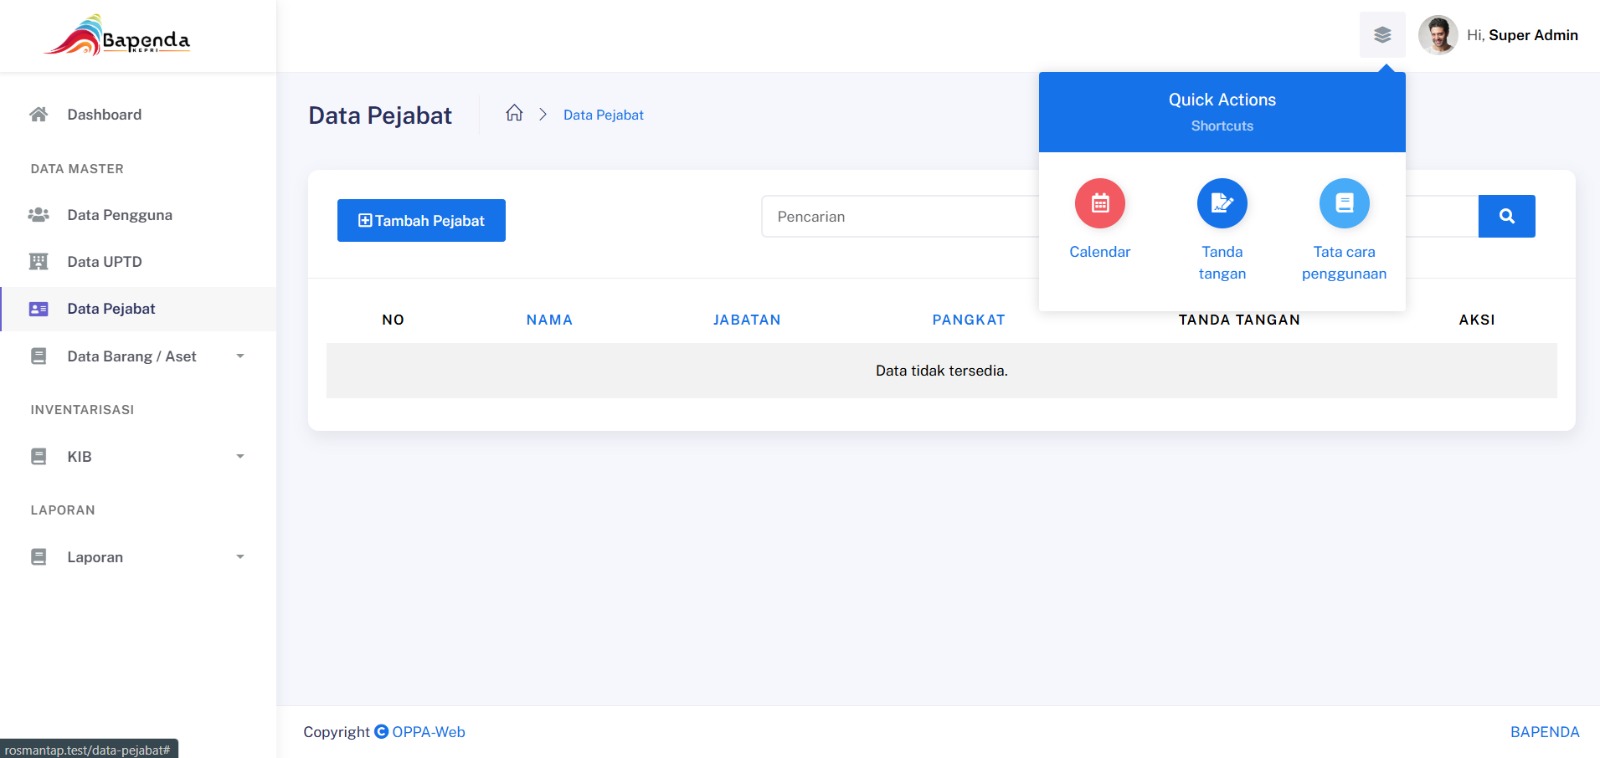Toggle the Quick Actions layers icon
Screen dimensions: 1600x758
[1382, 35]
